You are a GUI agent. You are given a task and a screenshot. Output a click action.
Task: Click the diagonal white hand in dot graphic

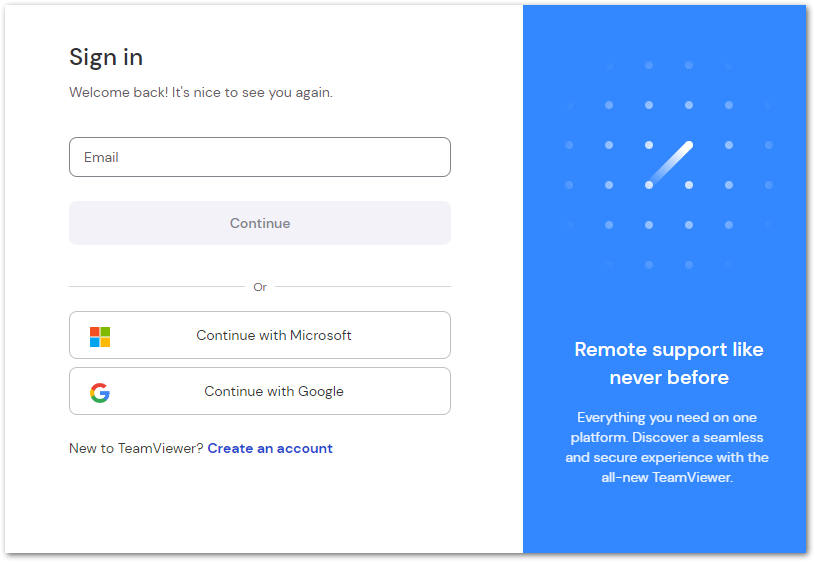(x=670, y=164)
